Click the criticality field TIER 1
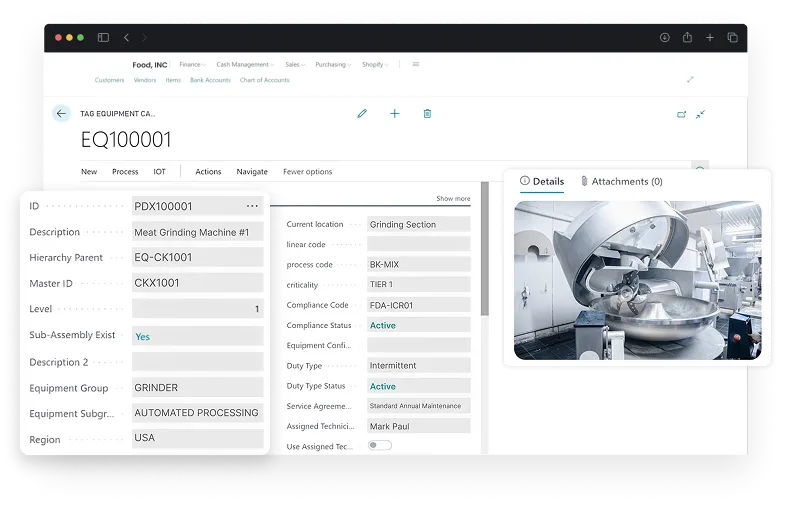 coord(419,284)
